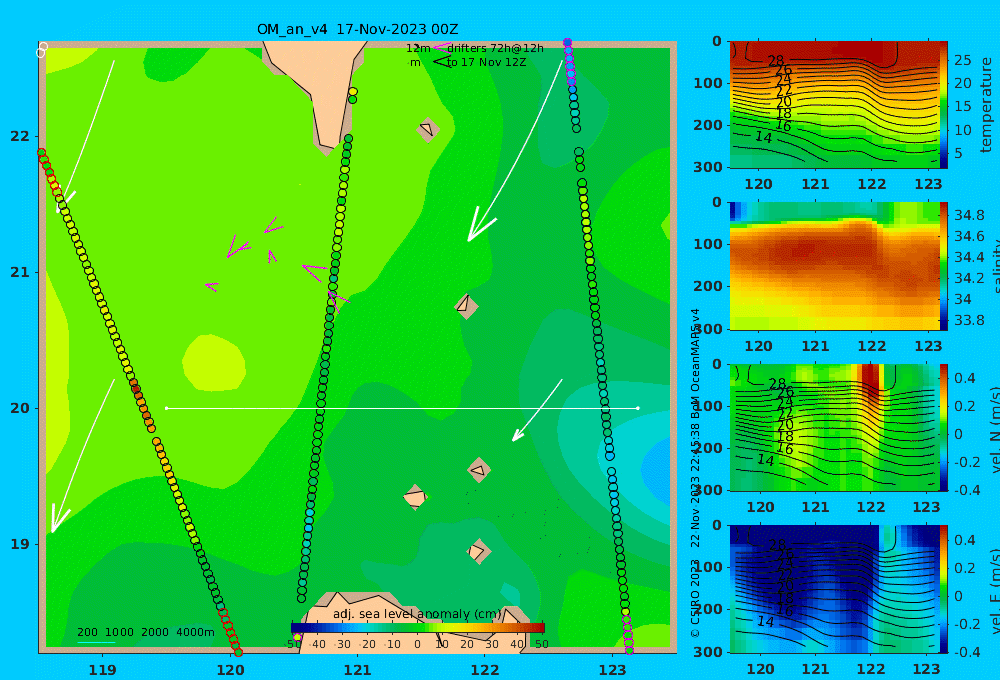Screen dimensions: 1000x680
Task: Click the '12m' legend label
Action: click(418, 48)
